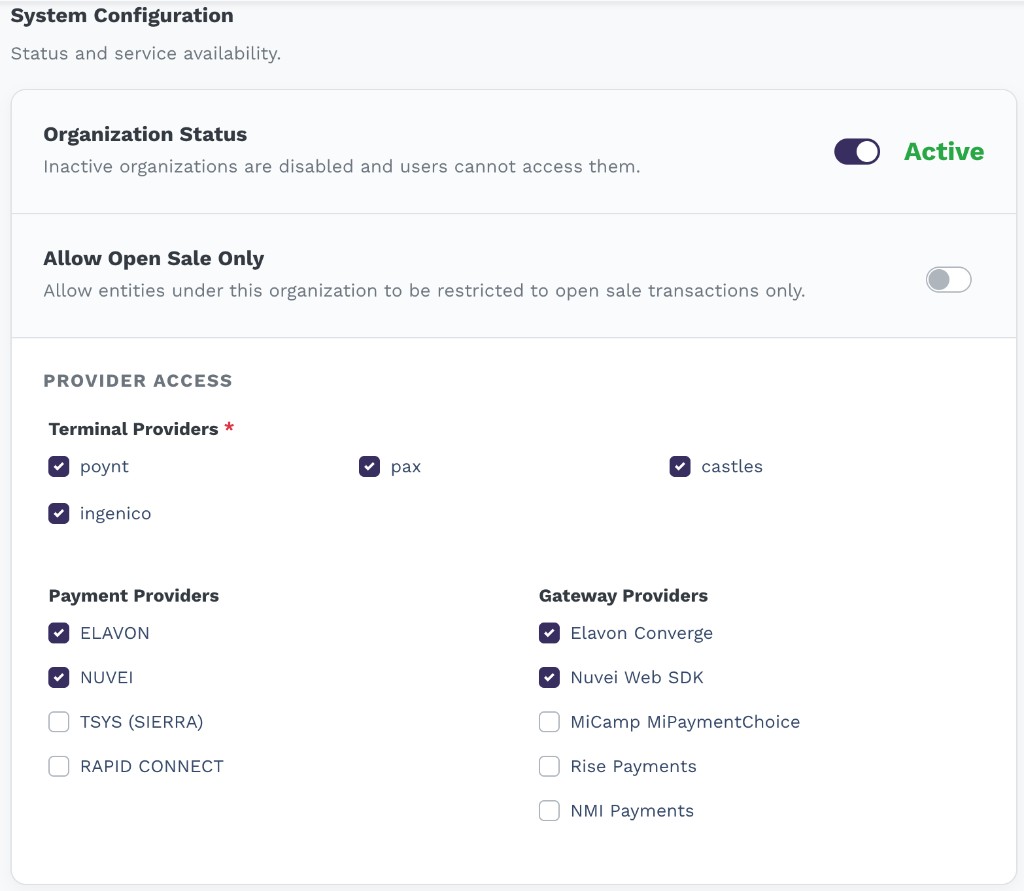Uncheck the NUVEI payment provider
This screenshot has height=891, width=1024.
coord(59,677)
